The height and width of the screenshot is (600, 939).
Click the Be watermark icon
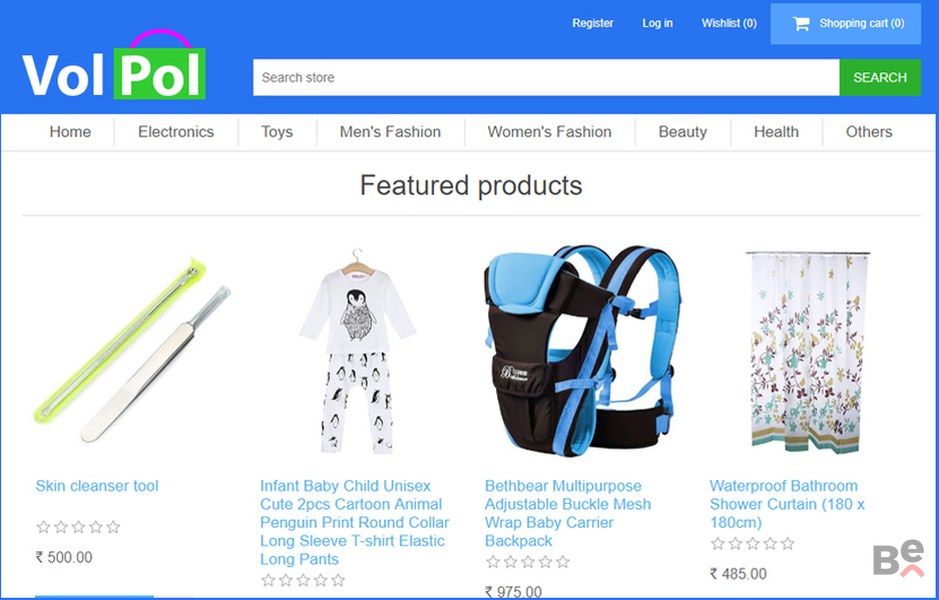pos(898,558)
